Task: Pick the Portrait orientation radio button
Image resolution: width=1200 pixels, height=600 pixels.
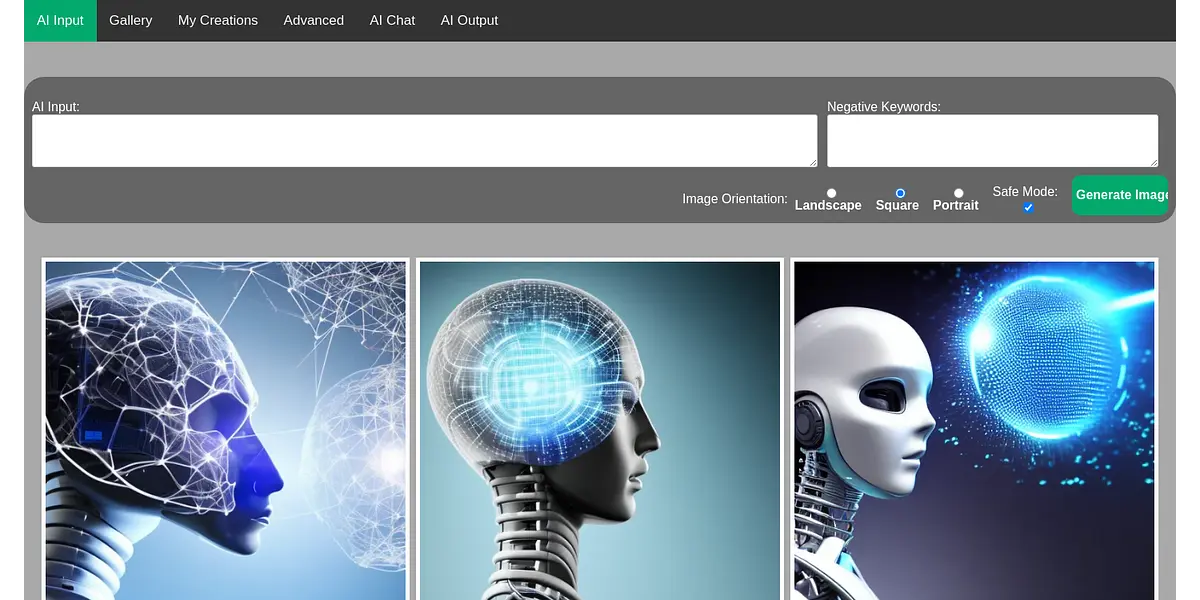Action: (958, 193)
